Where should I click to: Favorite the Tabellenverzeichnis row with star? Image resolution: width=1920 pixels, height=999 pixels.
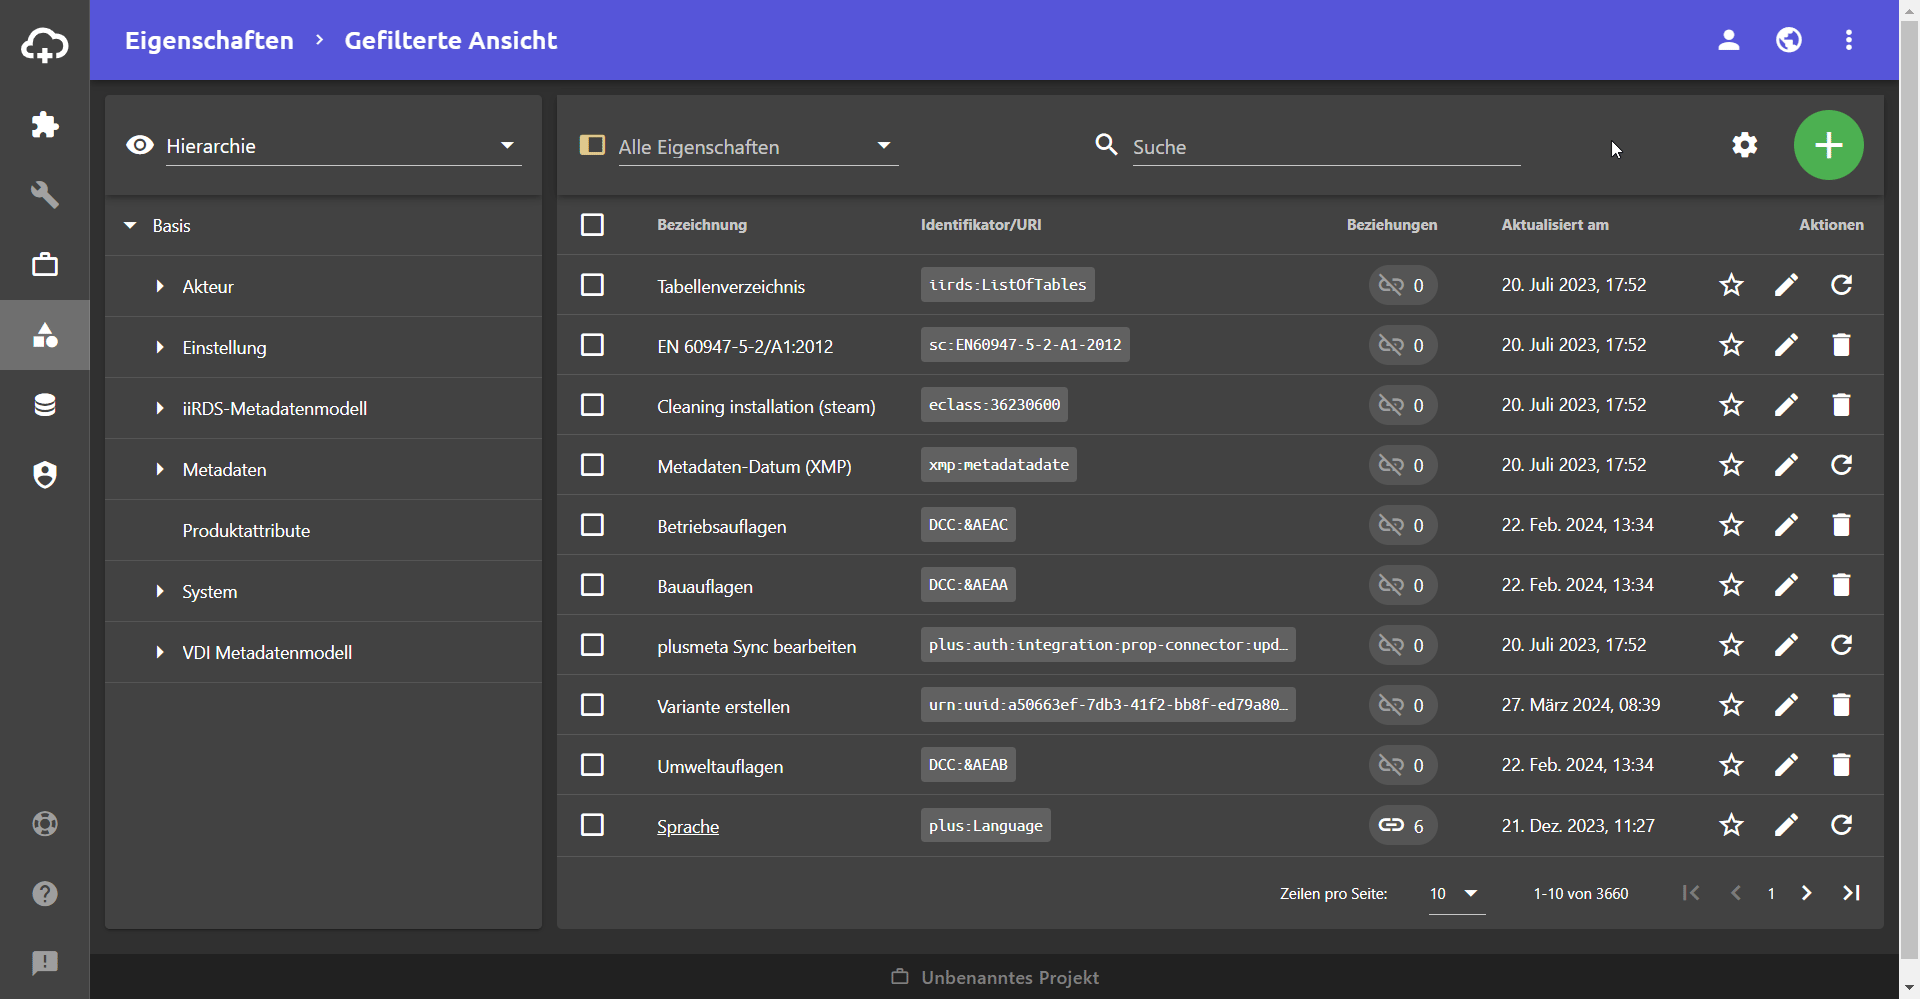[1731, 285]
